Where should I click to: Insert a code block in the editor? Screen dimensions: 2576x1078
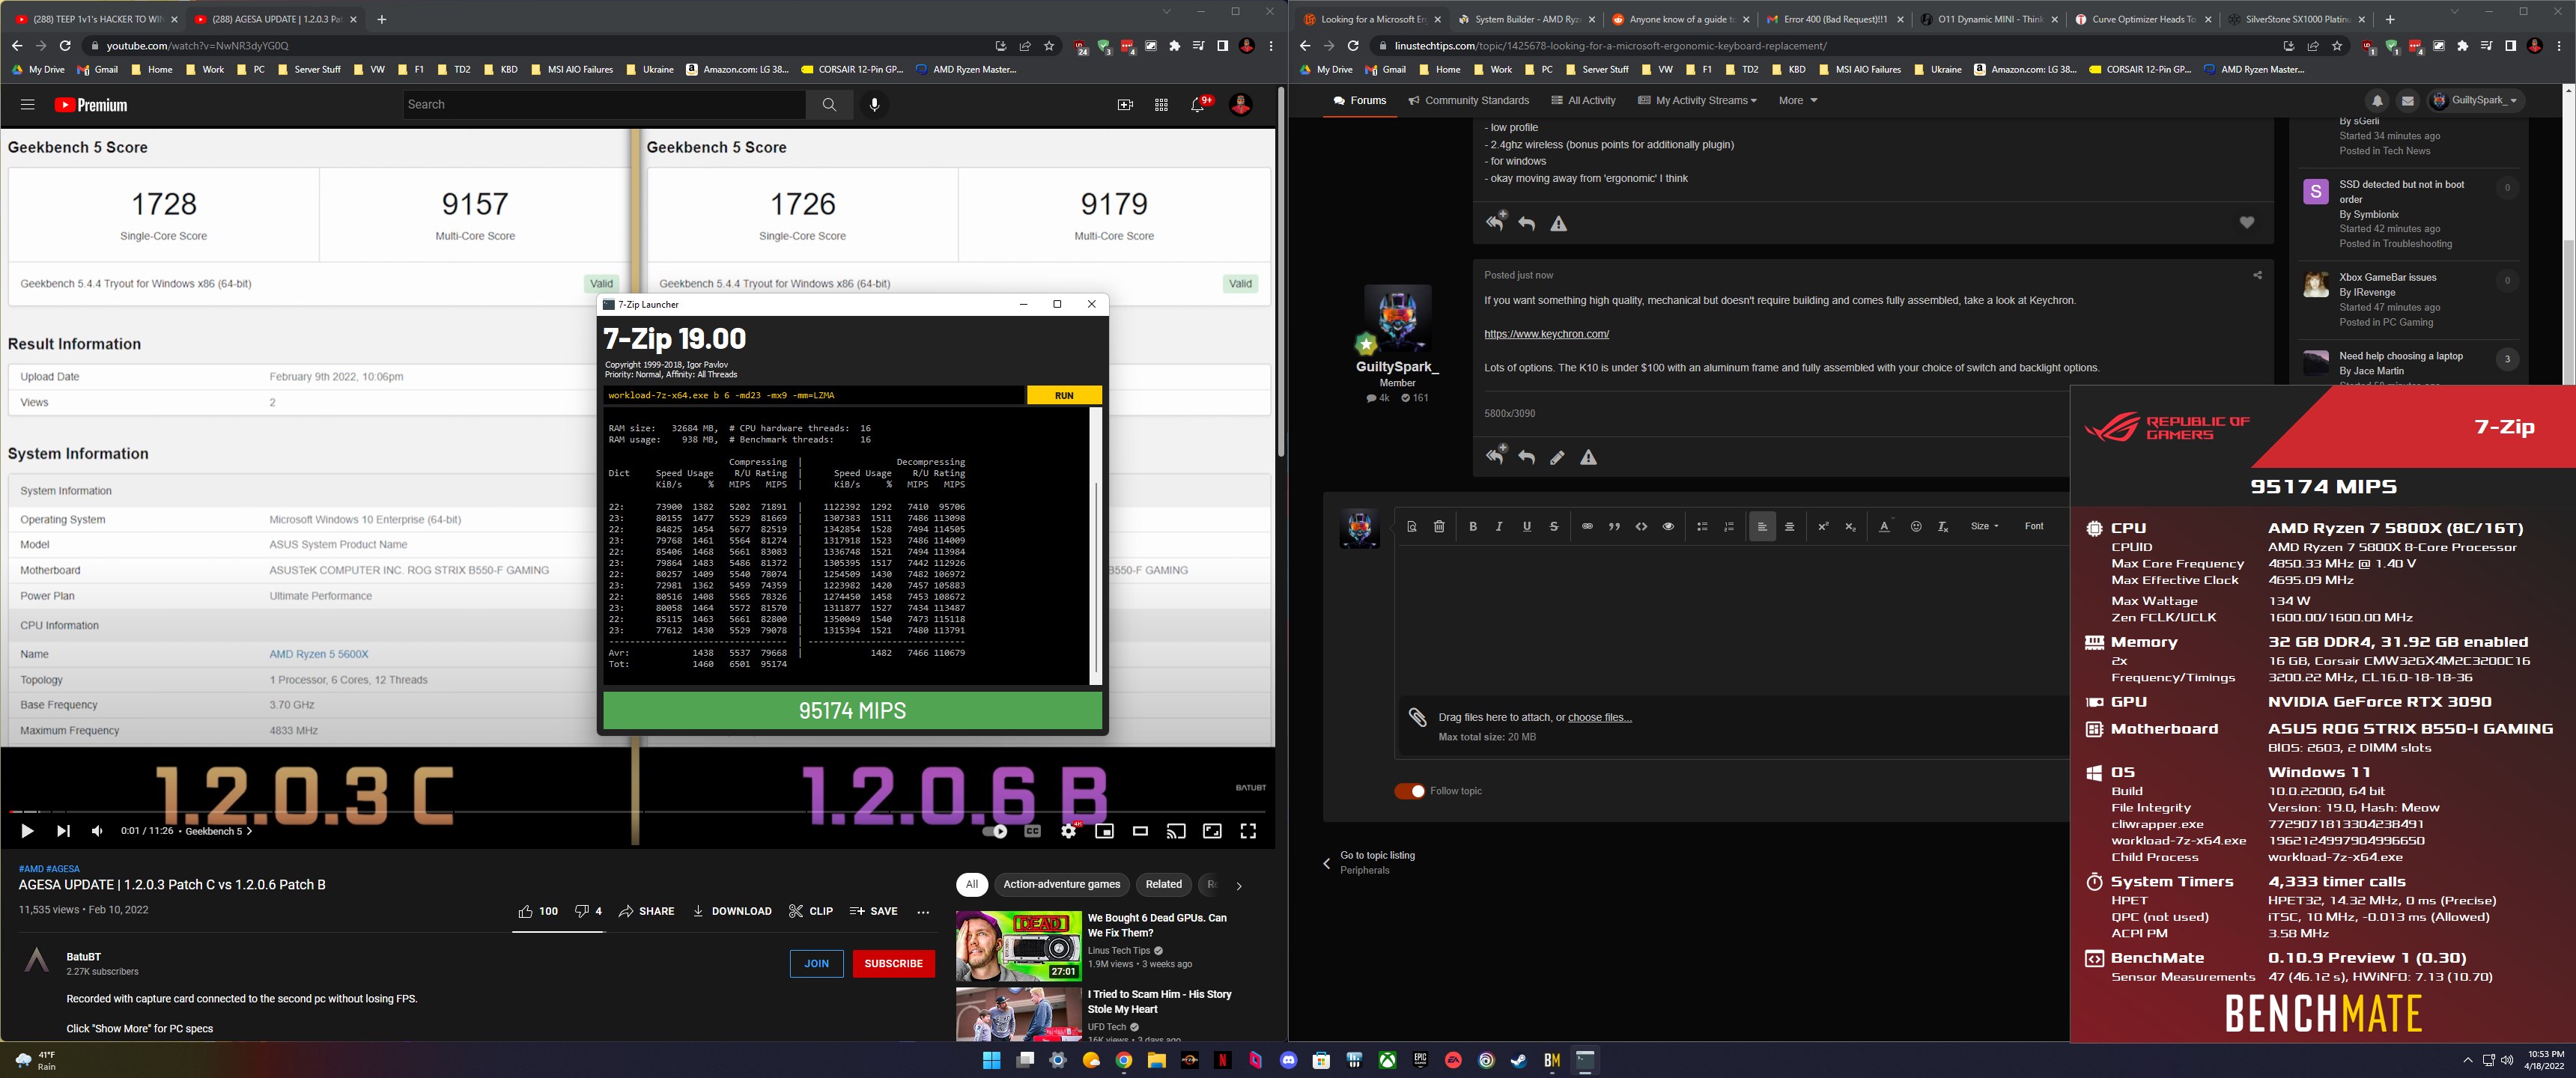1641,526
